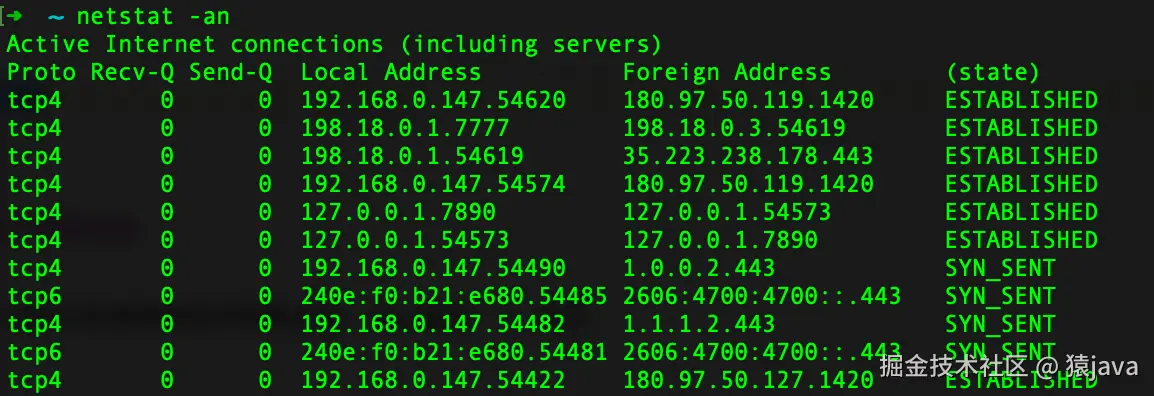Select local address 240e:f0:b21:e680.54485
The height and width of the screenshot is (396, 1154).
pyautogui.click(x=454, y=296)
